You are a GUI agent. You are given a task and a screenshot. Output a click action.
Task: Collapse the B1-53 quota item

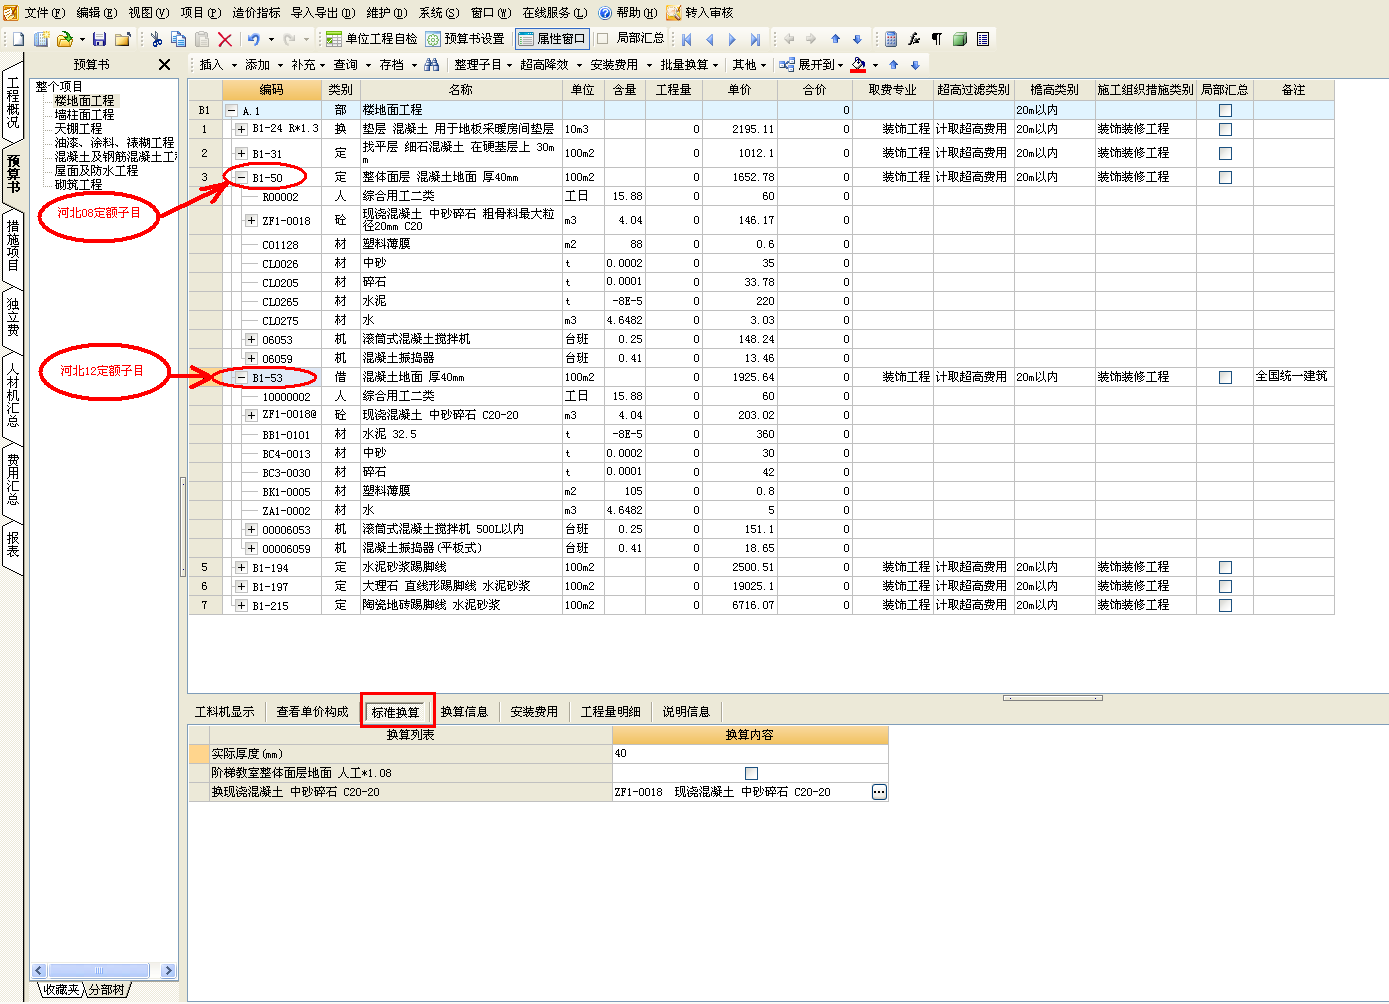pyautogui.click(x=241, y=377)
